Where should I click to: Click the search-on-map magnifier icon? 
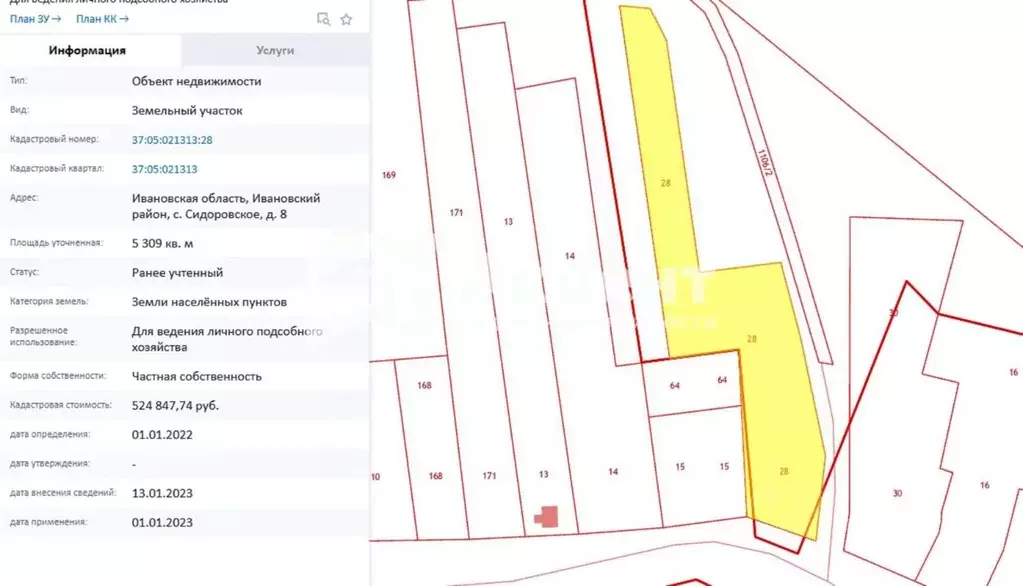pyautogui.click(x=323, y=19)
